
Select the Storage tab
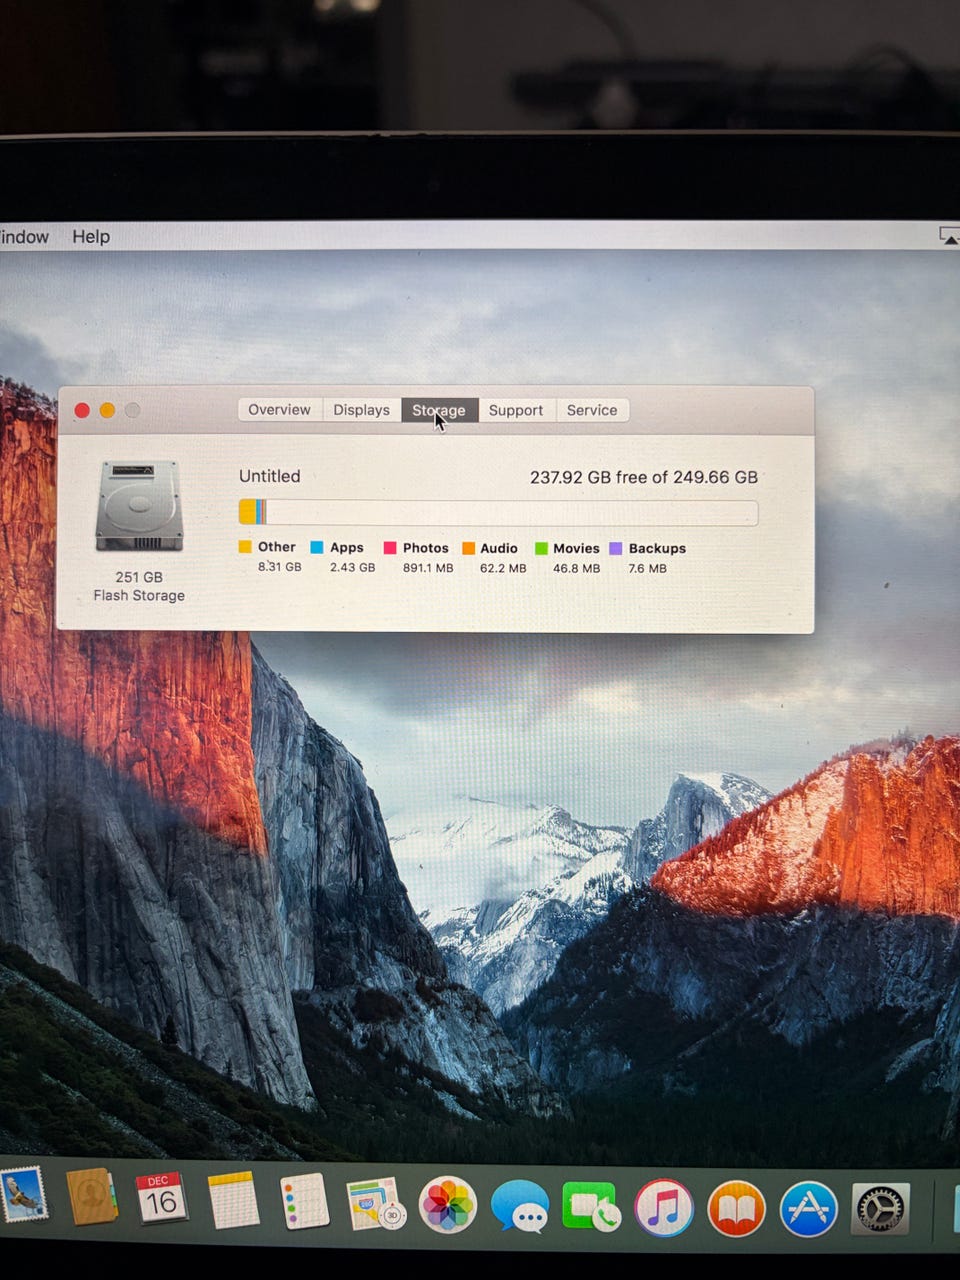(x=439, y=410)
